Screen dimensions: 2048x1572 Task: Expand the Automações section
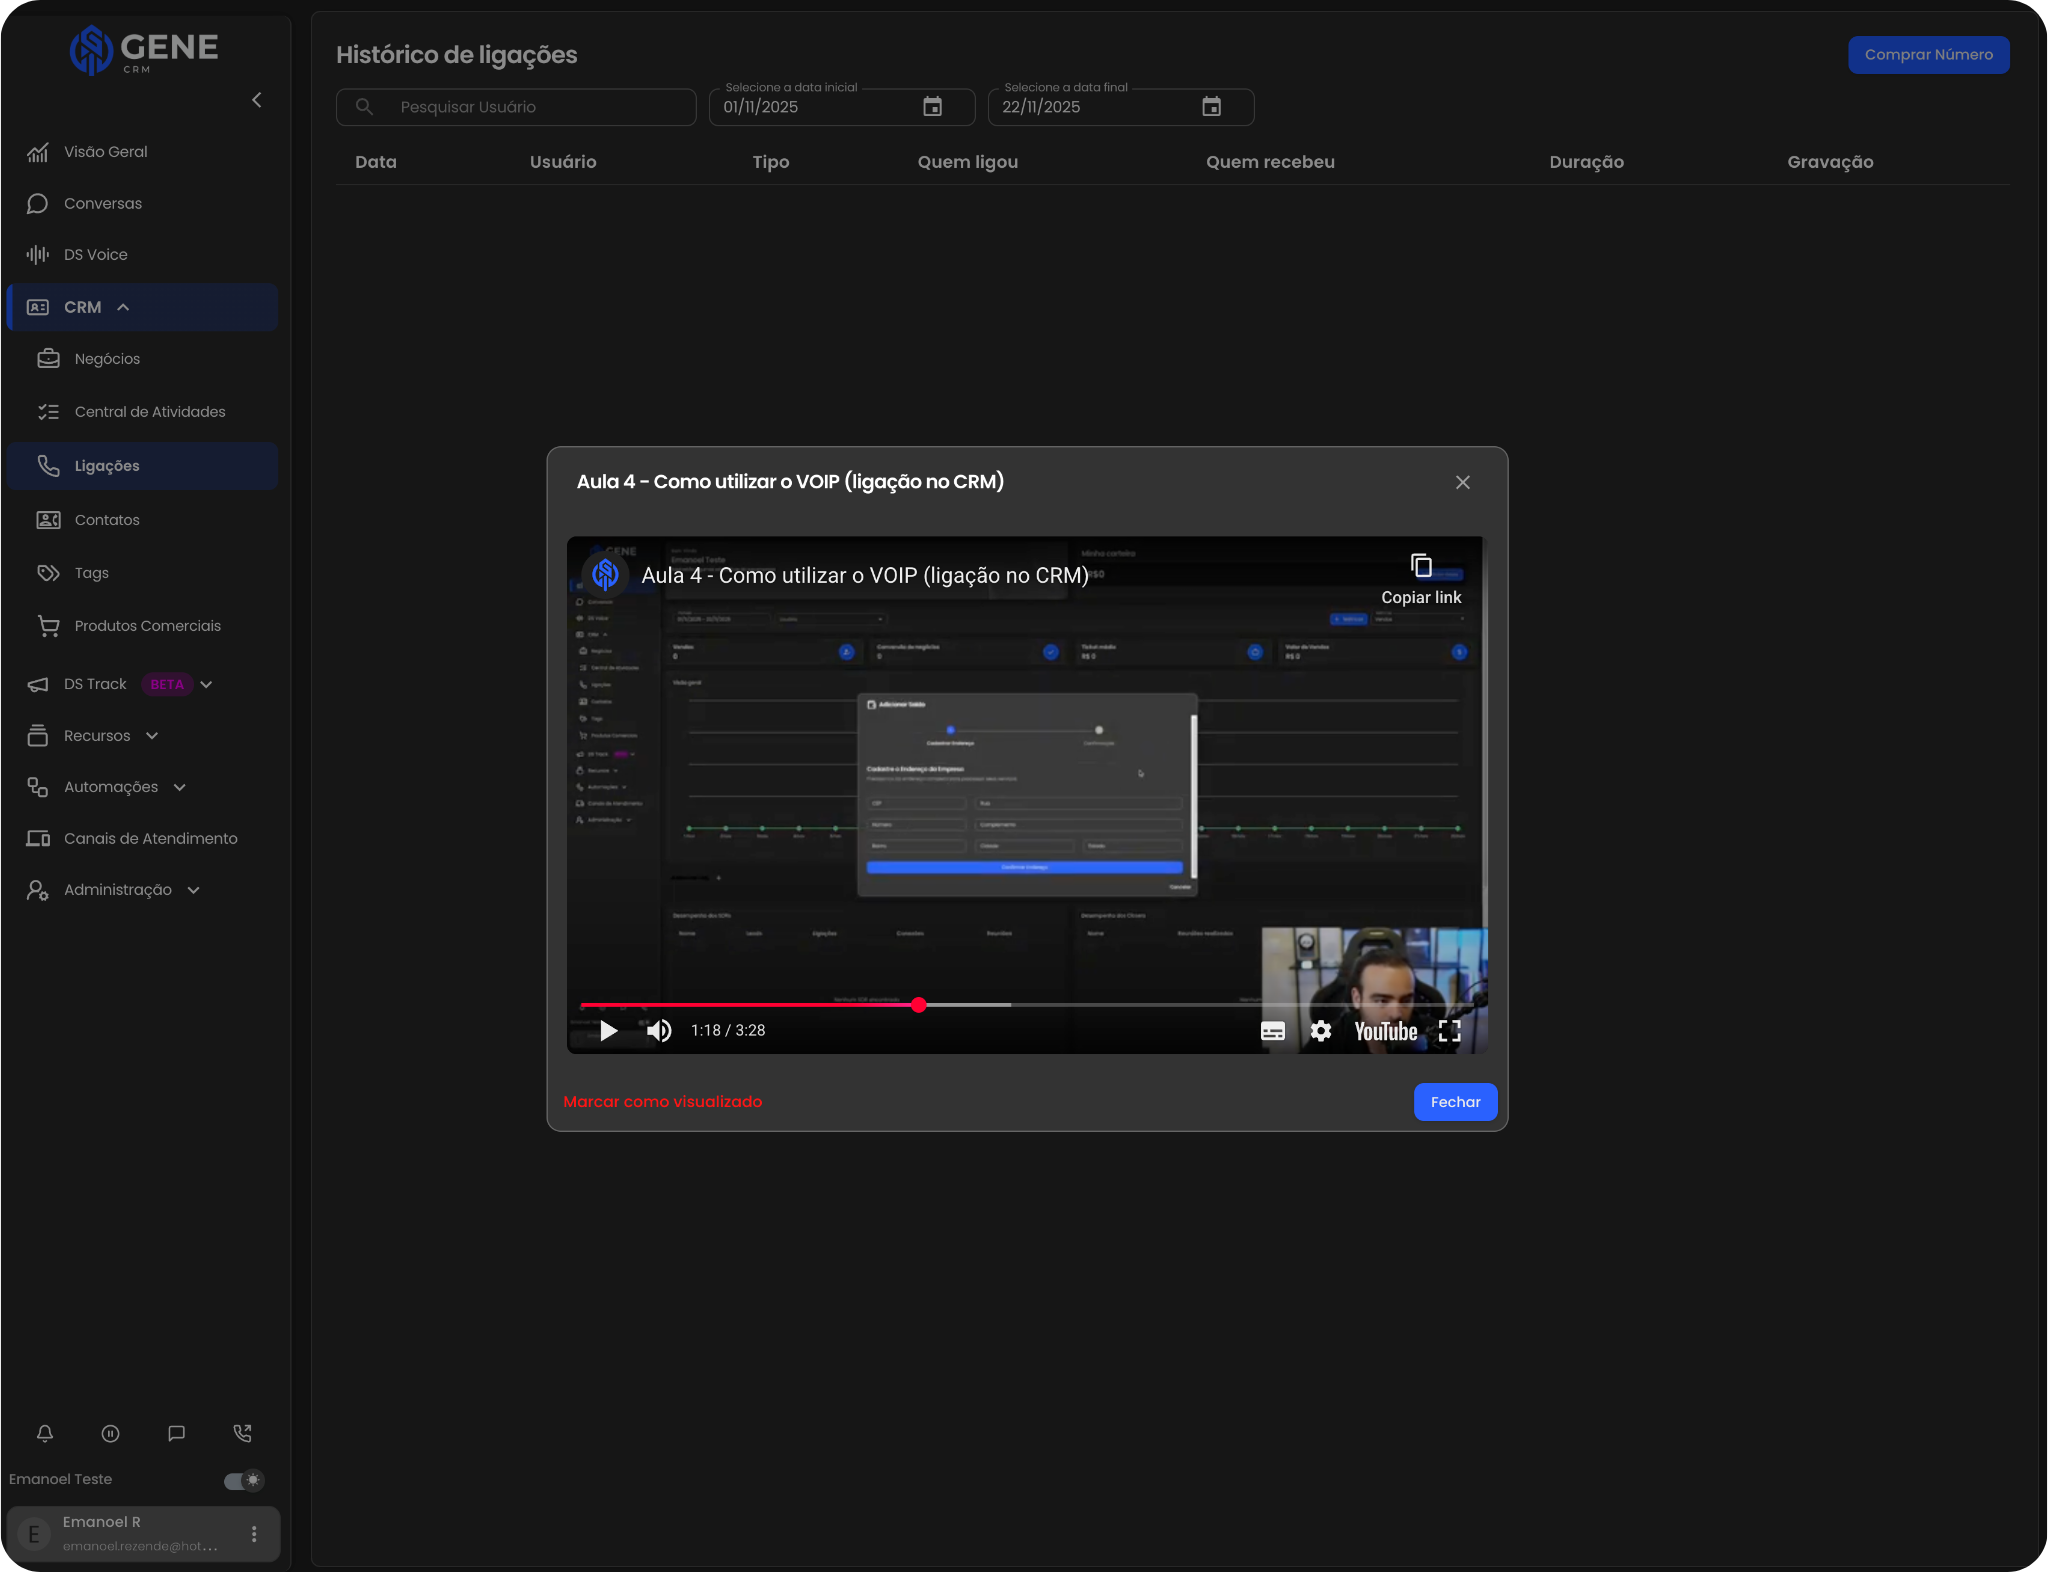pos(180,788)
